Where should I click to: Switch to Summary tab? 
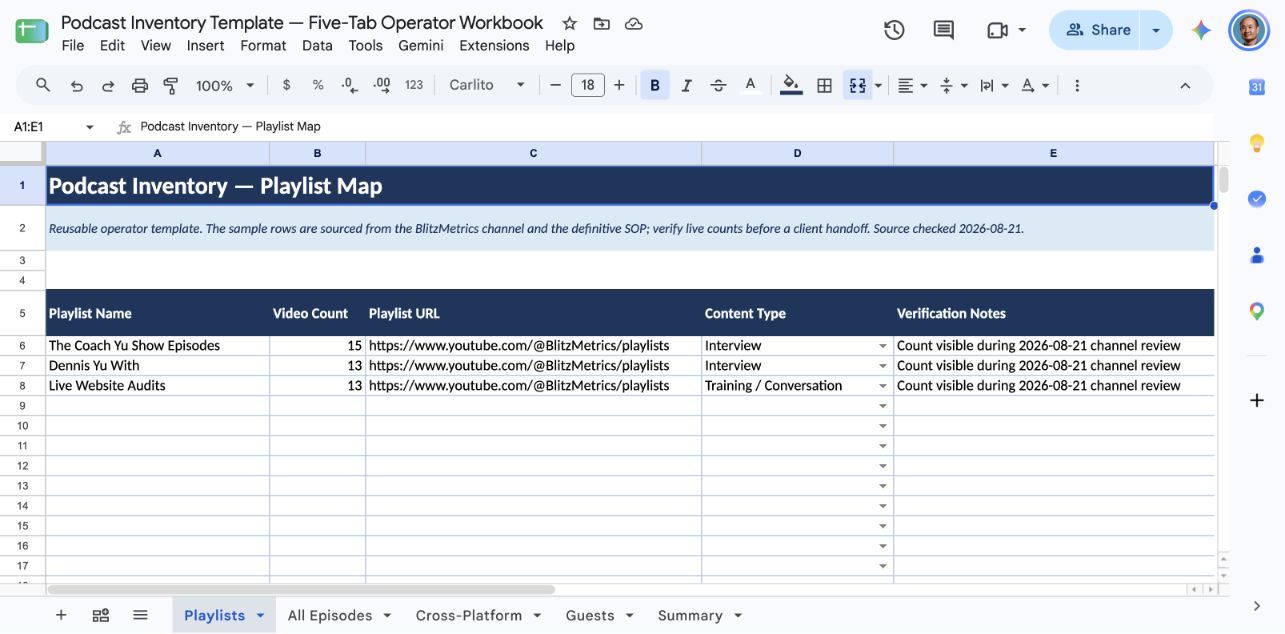pos(690,615)
